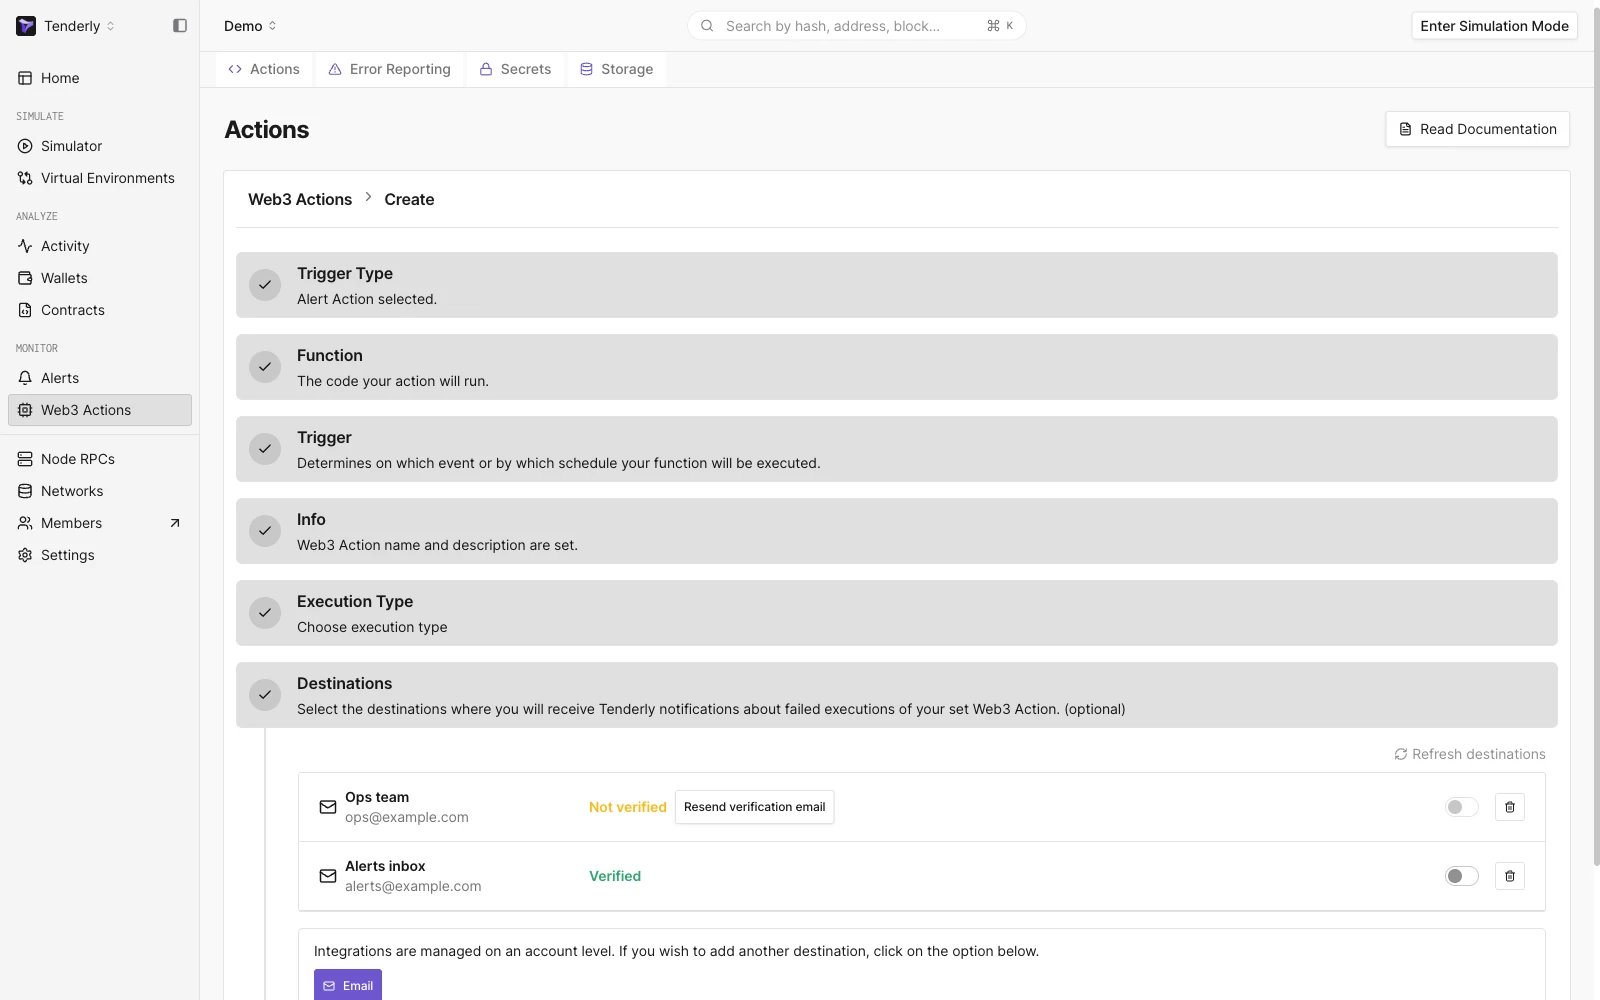The height and width of the screenshot is (1000, 1600).
Task: Expand the Trigger step
Action: pos(896,449)
